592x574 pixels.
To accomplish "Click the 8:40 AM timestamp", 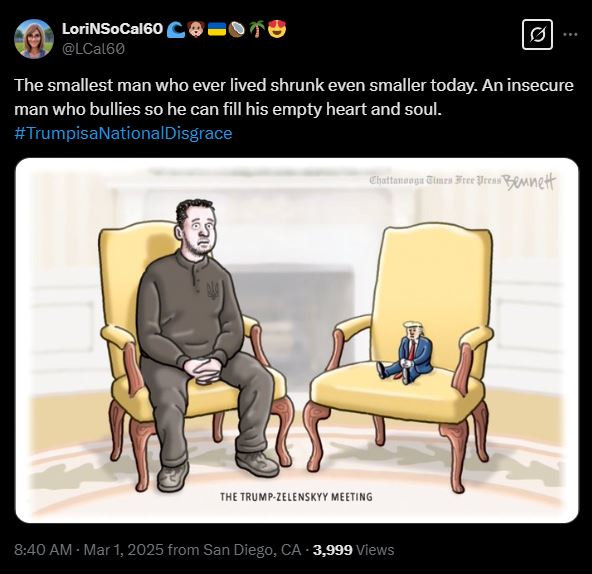I will pos(43,549).
